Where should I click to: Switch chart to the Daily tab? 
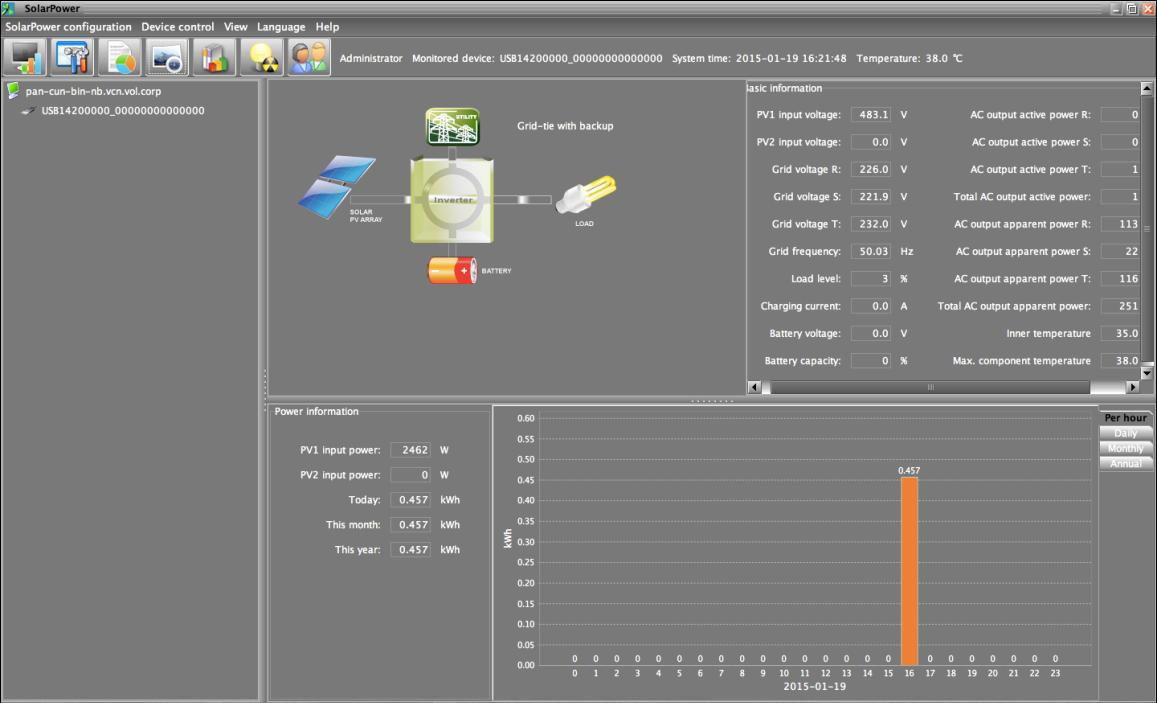pyautogui.click(x=1125, y=433)
